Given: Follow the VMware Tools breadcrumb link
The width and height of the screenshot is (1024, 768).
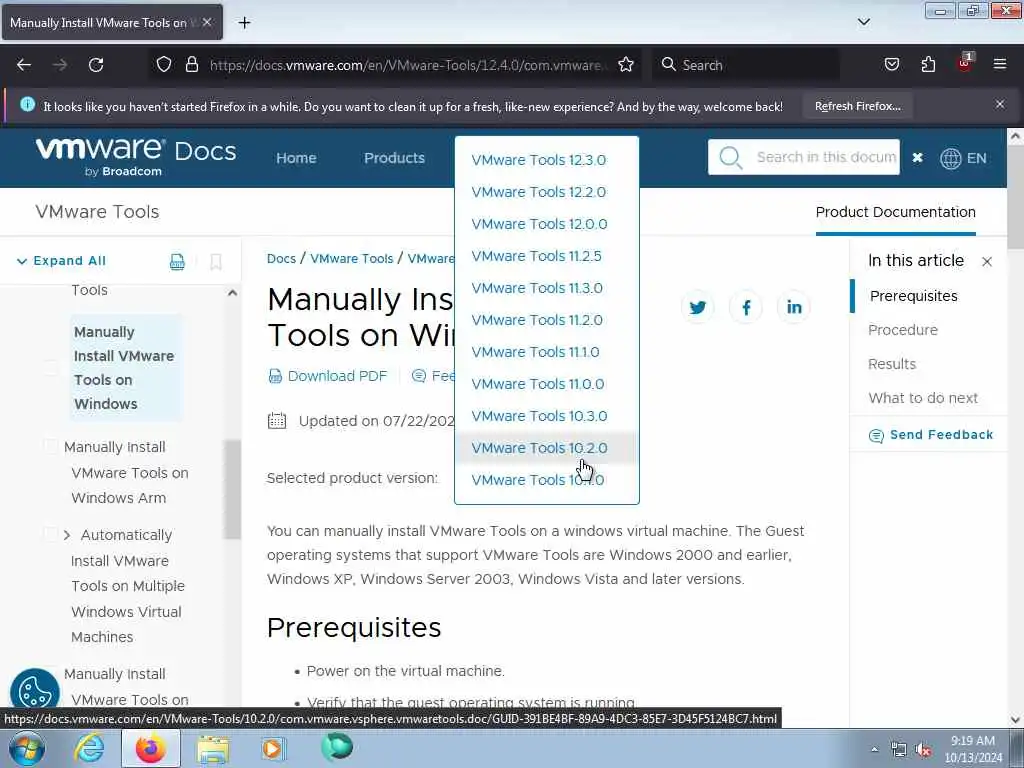Looking at the screenshot, I should pyautogui.click(x=351, y=258).
